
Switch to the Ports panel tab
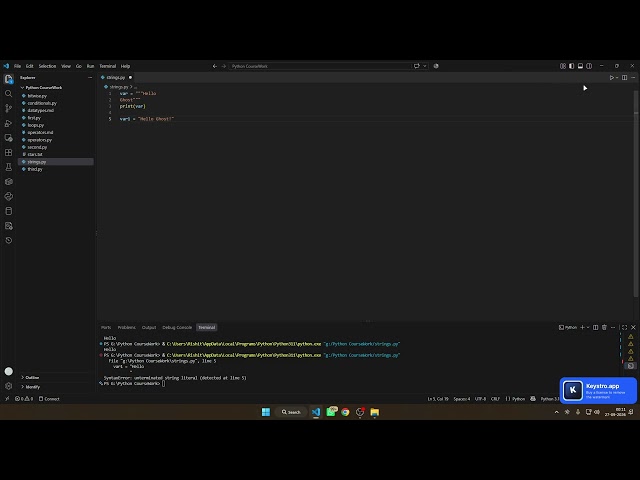pyautogui.click(x=106, y=327)
